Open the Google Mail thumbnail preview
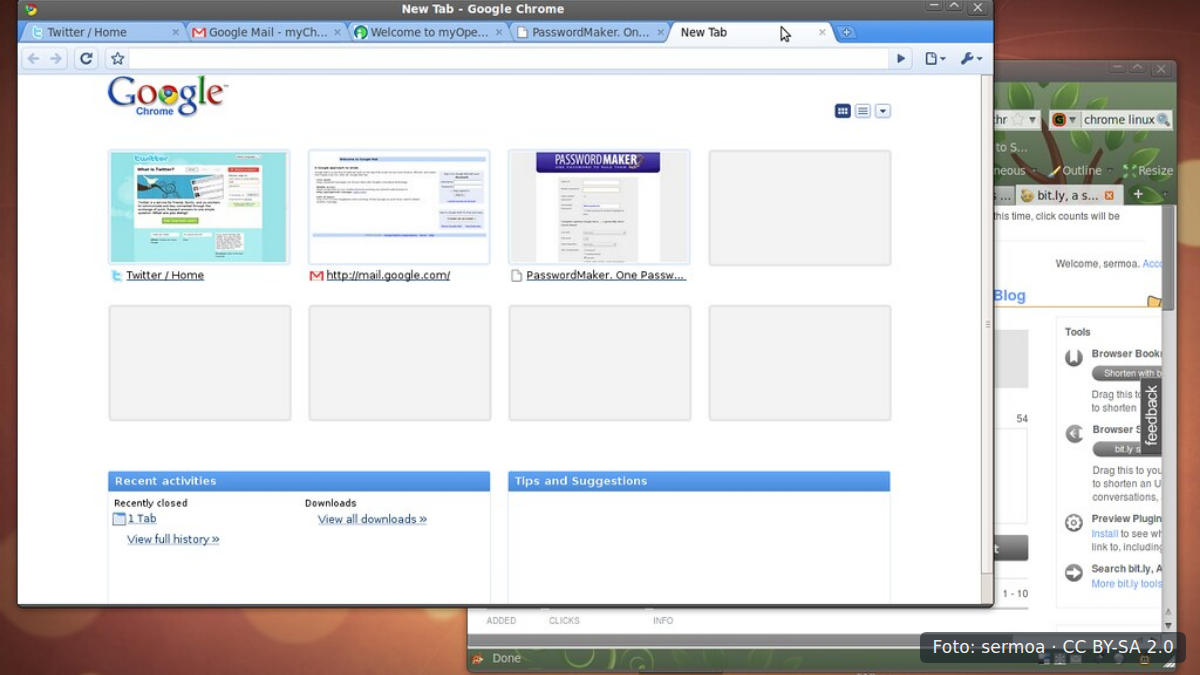The image size is (1200, 675). pos(399,207)
